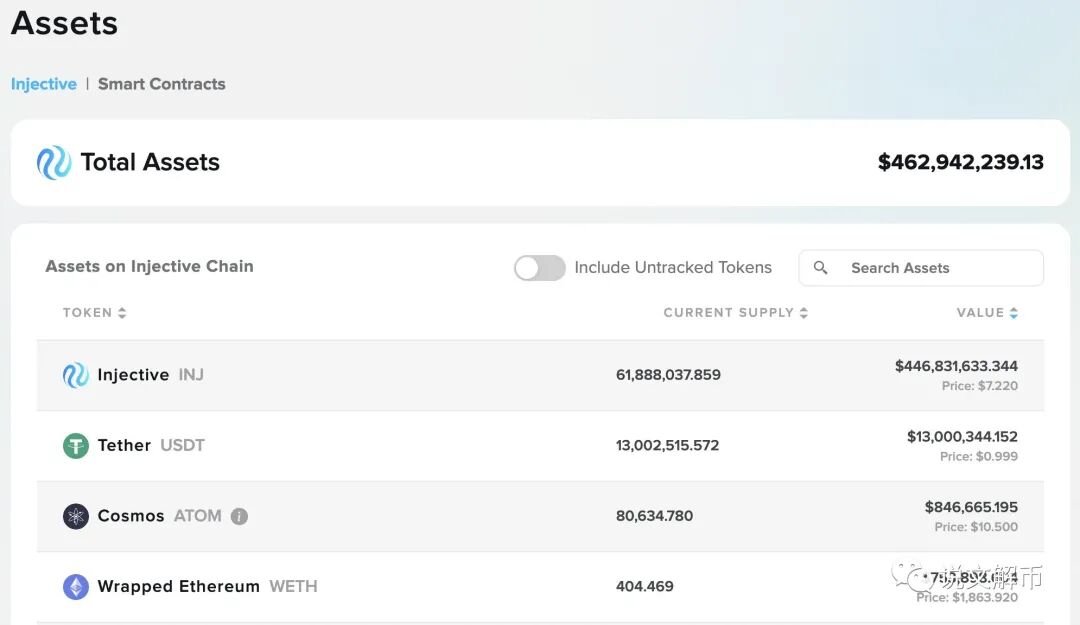Click the Wrapped Ethereum token icon

76,587
